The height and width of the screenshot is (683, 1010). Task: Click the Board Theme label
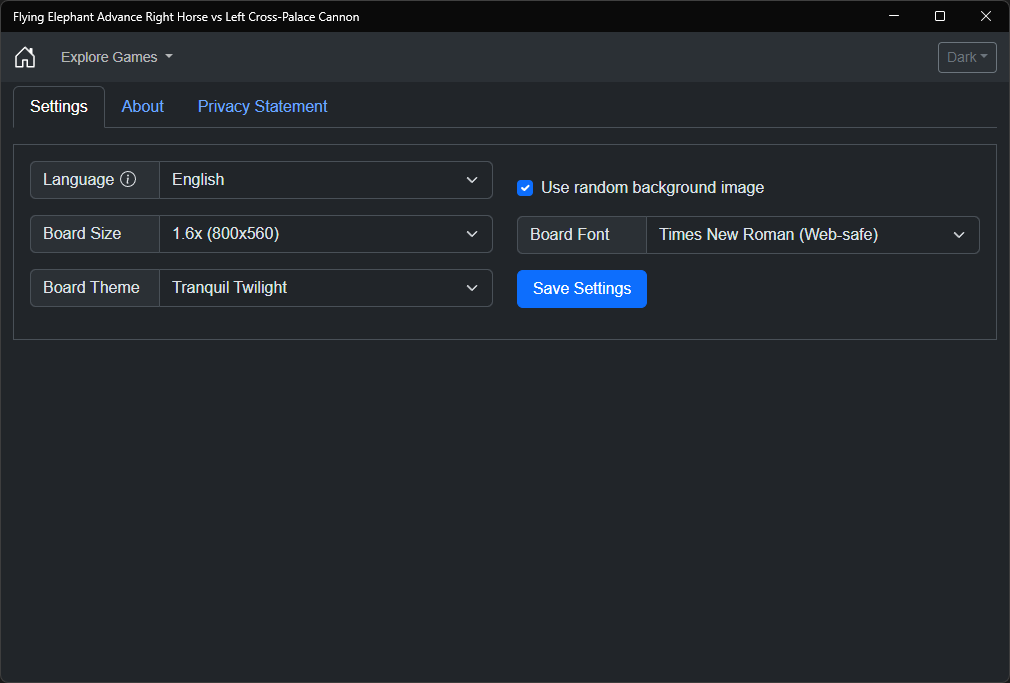click(x=91, y=288)
